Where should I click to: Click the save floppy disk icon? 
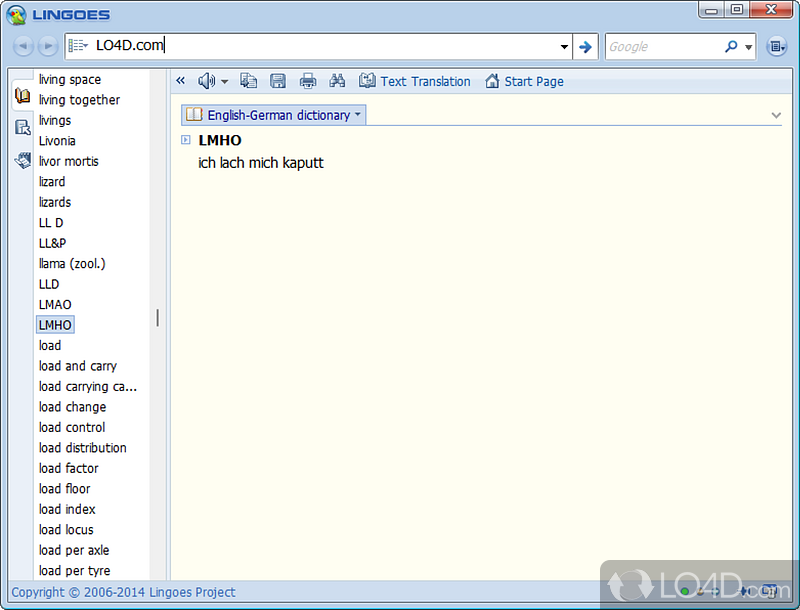[278, 81]
